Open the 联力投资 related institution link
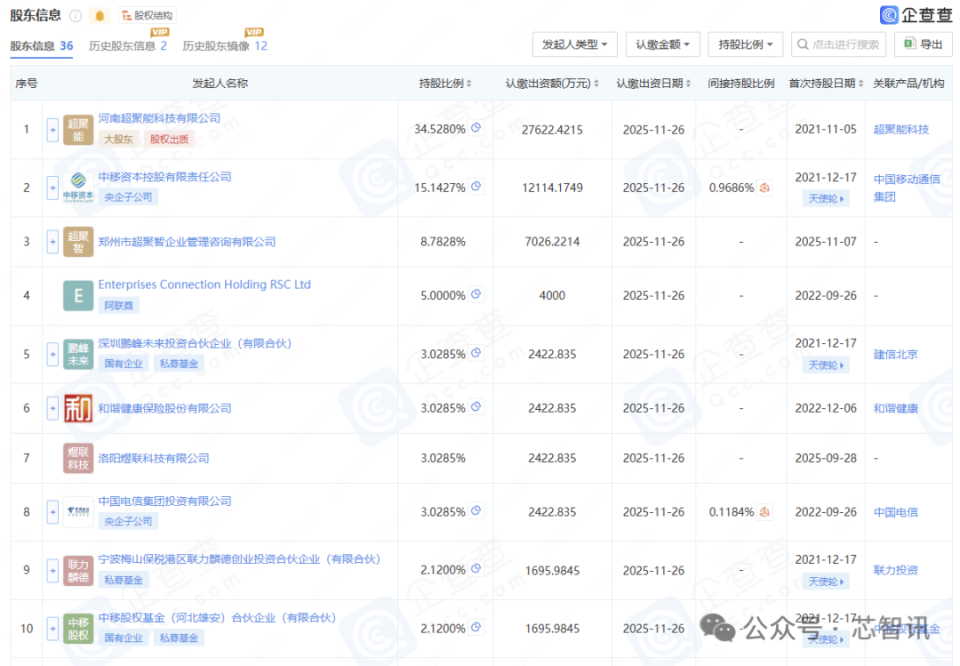 point(896,571)
